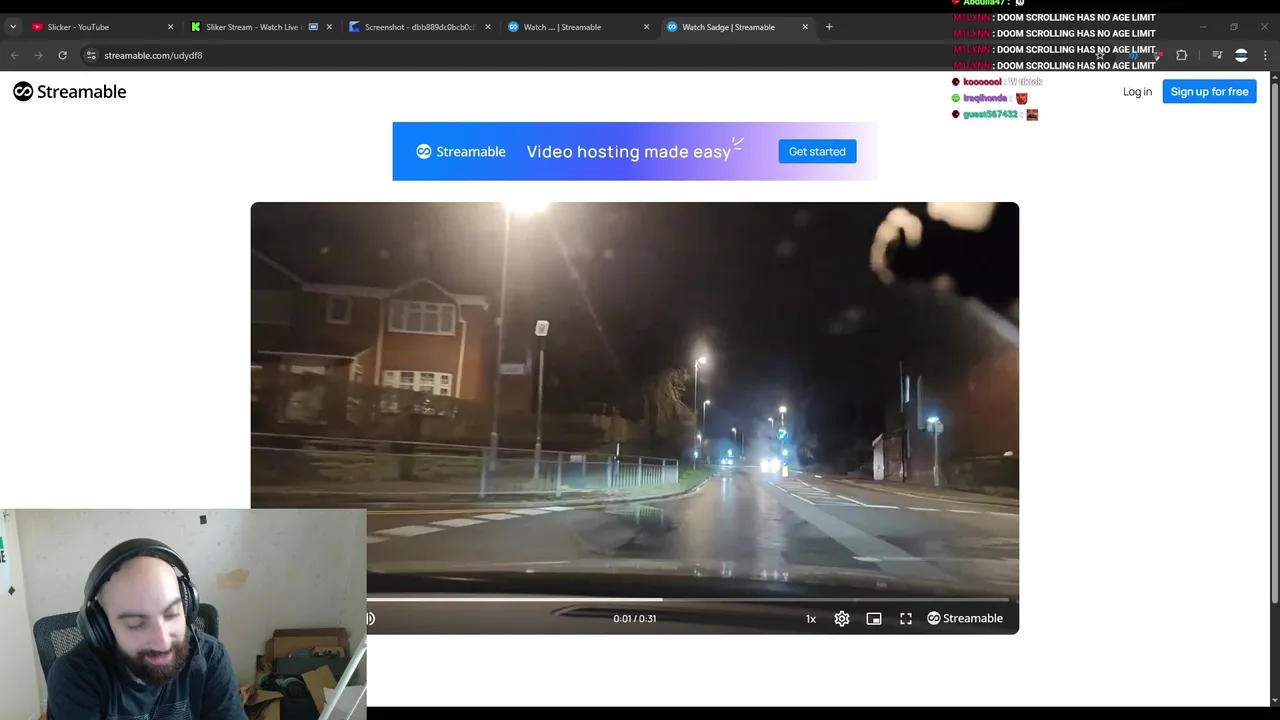Close the Sliker Stream tab
The height and width of the screenshot is (720, 1280).
coord(329,27)
